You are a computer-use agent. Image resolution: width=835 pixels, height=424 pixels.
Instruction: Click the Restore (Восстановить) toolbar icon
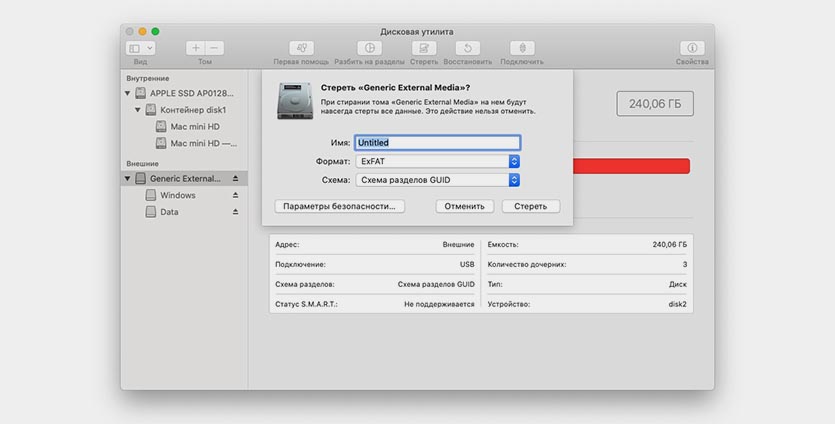467,48
